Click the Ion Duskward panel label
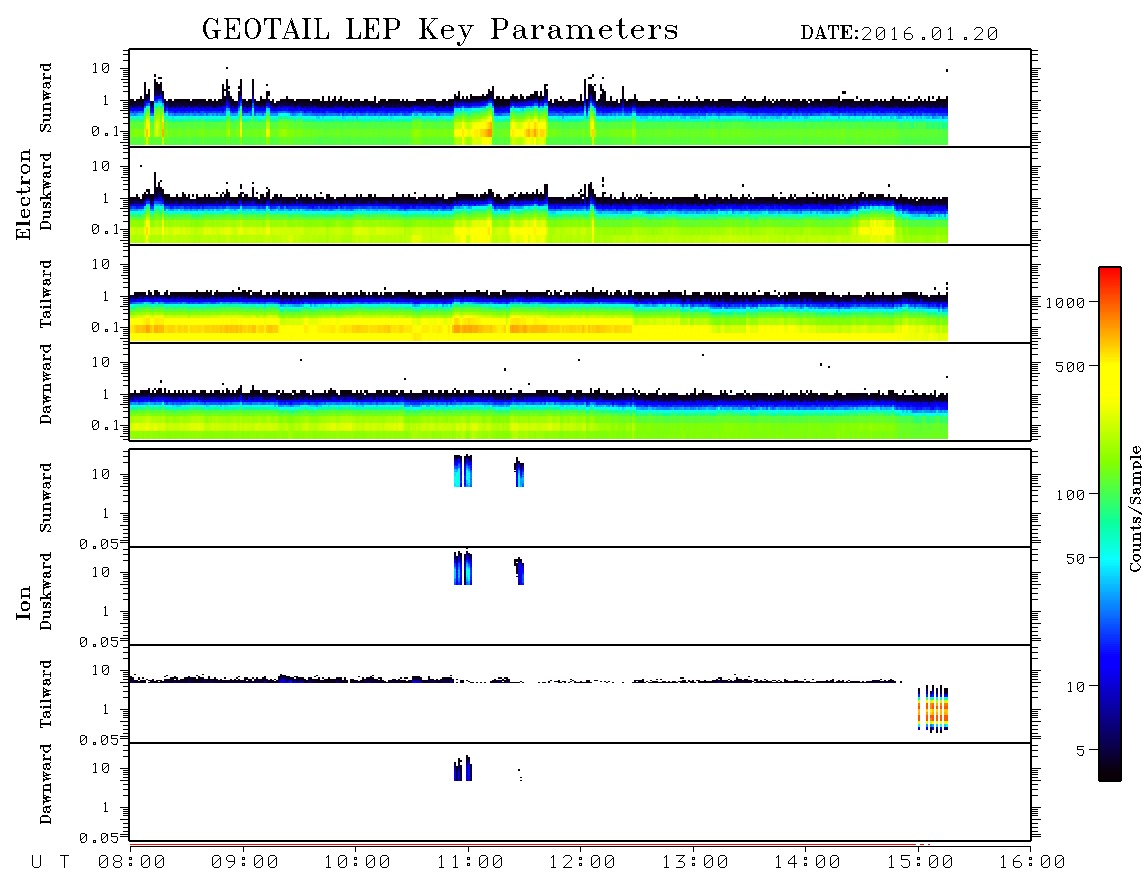 46,591
